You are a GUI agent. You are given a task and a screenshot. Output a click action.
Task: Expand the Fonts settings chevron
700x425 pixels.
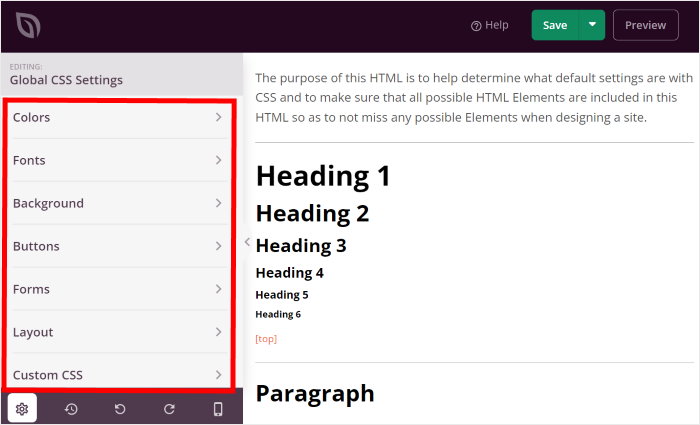[x=218, y=160]
